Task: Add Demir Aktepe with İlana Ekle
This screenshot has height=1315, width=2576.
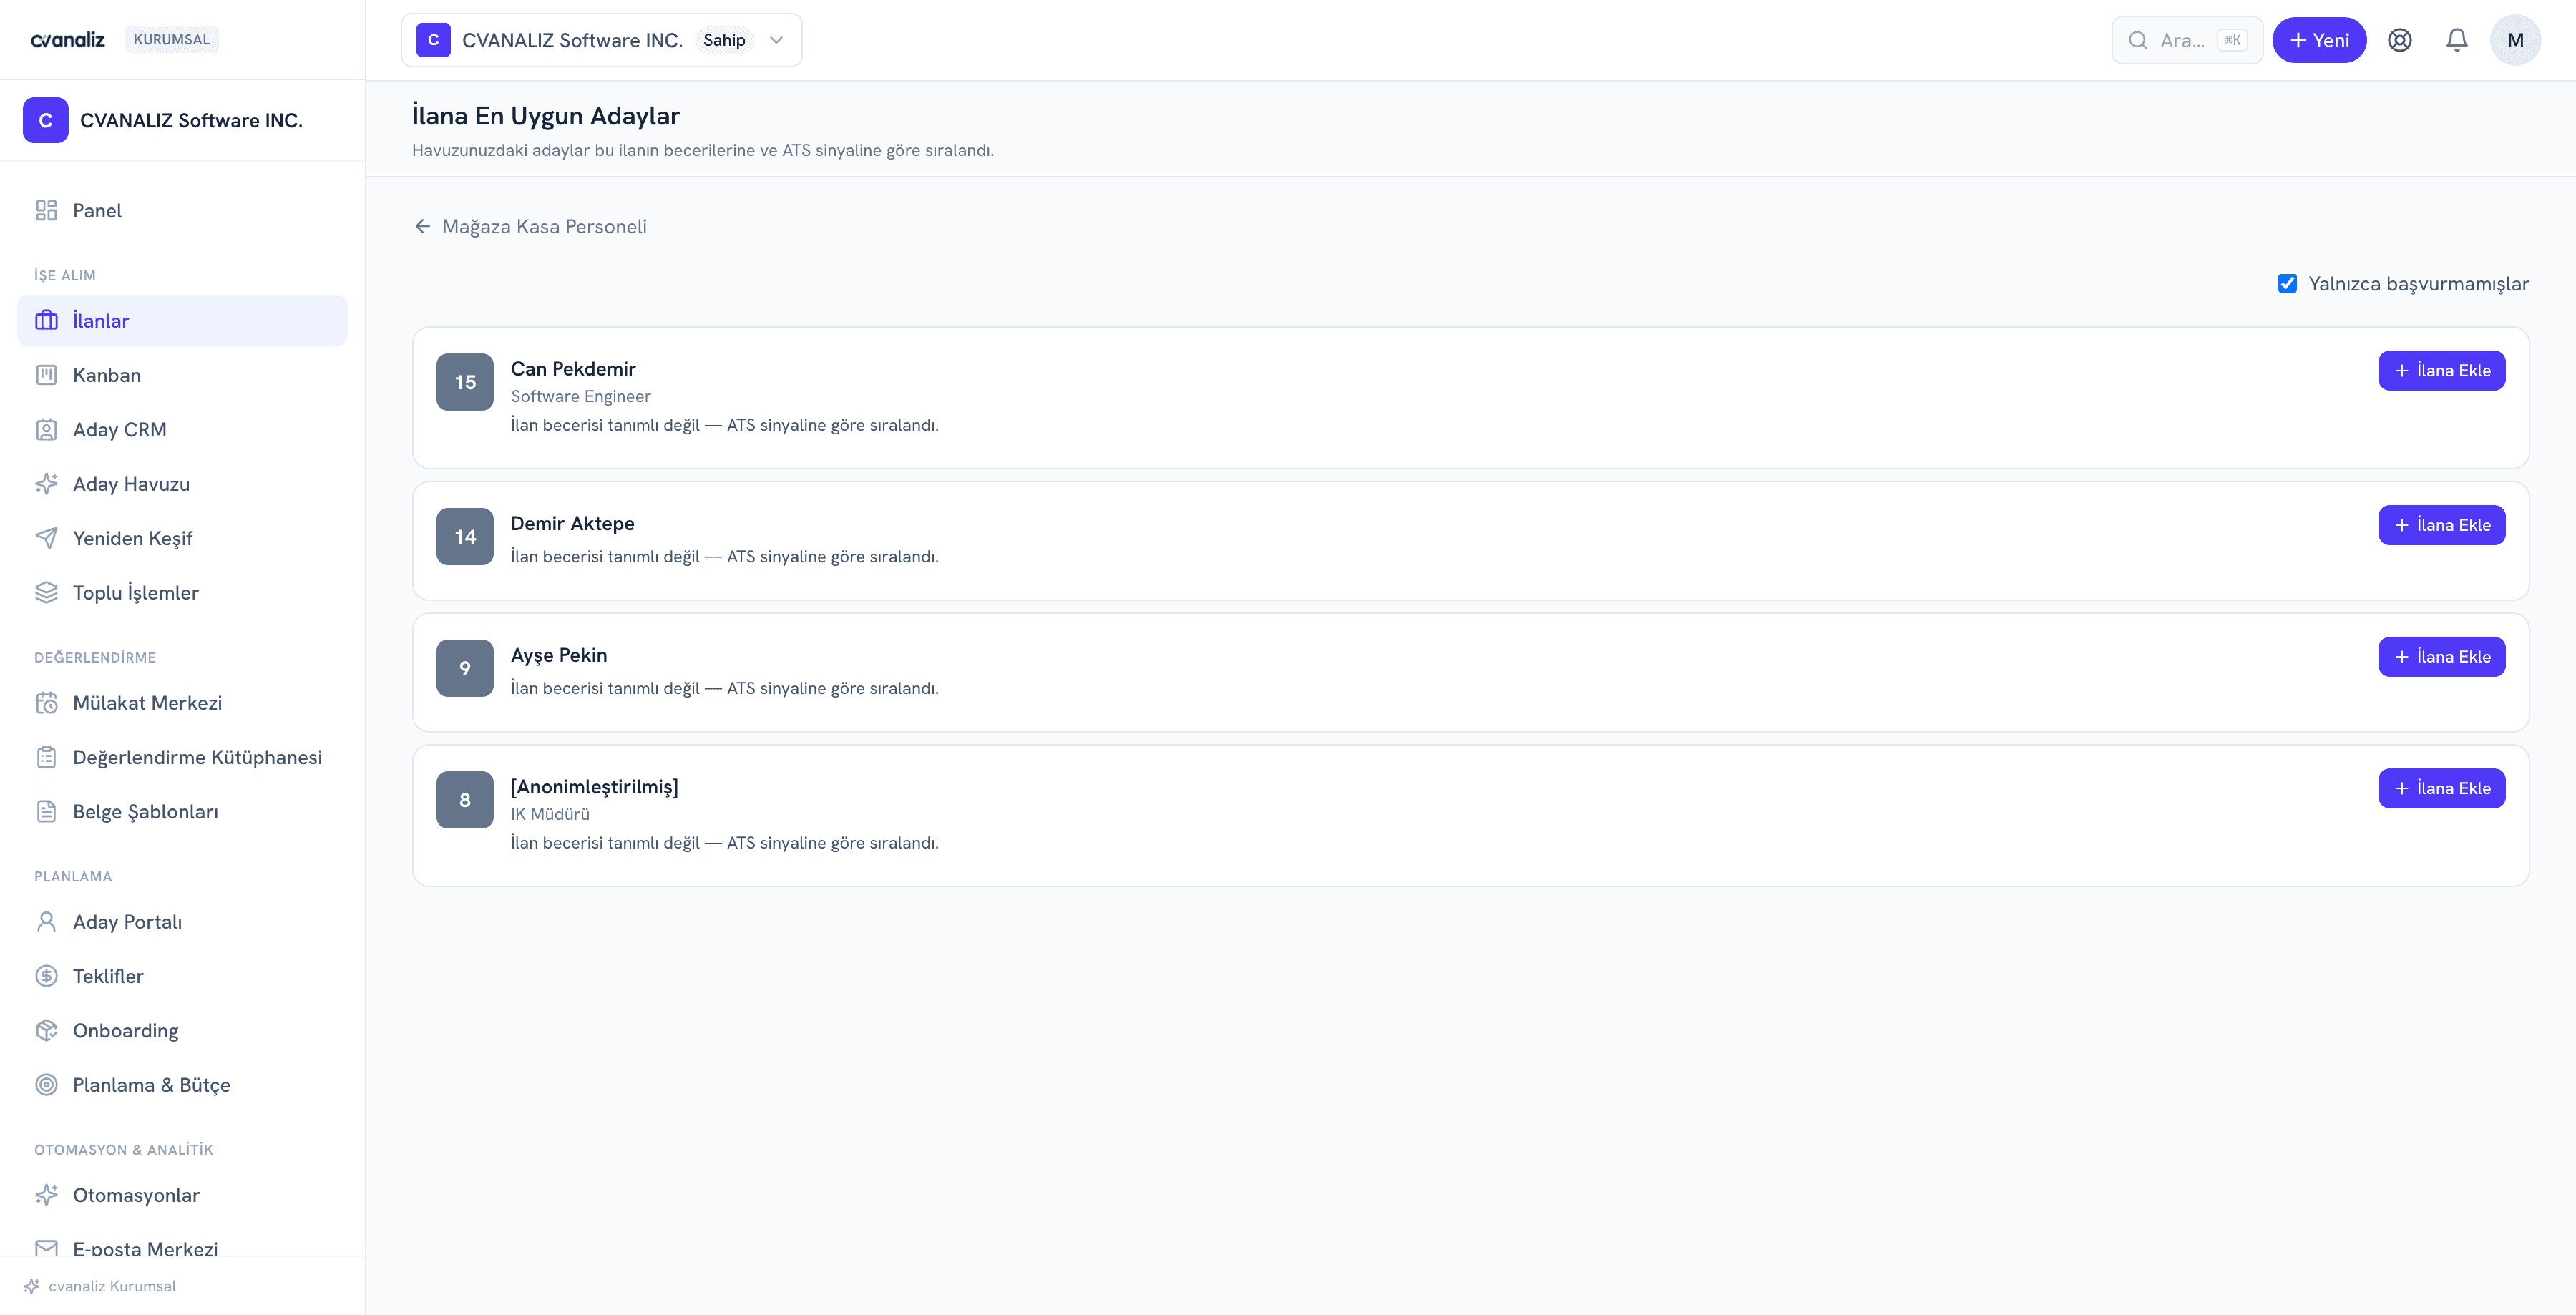Action: [x=2442, y=525]
